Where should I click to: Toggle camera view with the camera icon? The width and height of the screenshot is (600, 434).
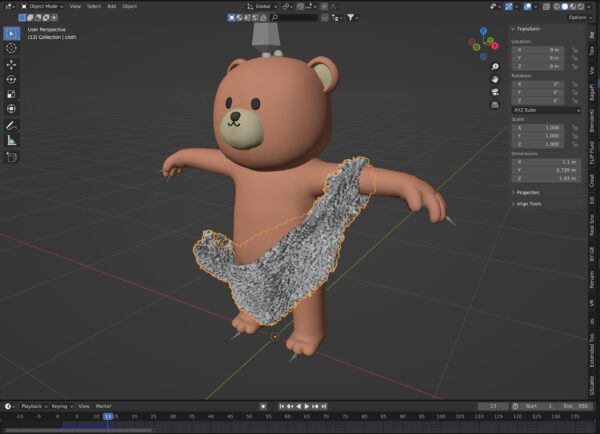(x=495, y=91)
